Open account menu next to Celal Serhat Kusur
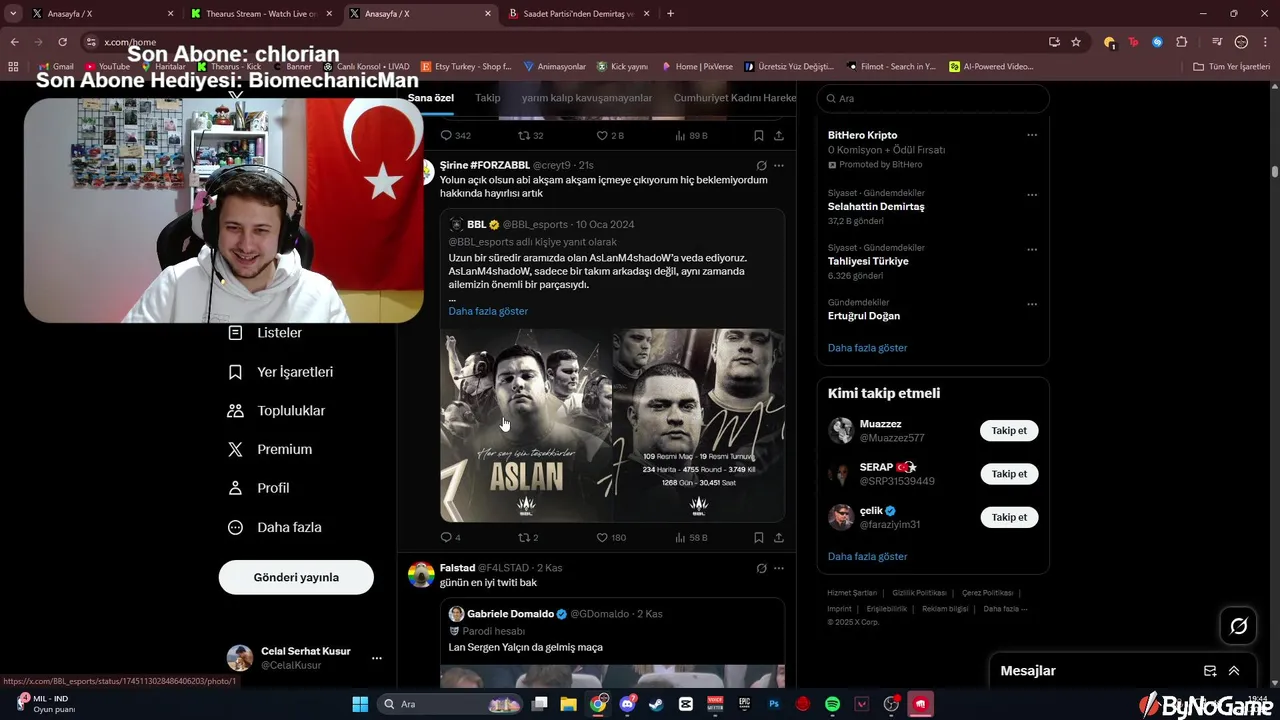Screen dimensions: 1280x720 (377, 658)
